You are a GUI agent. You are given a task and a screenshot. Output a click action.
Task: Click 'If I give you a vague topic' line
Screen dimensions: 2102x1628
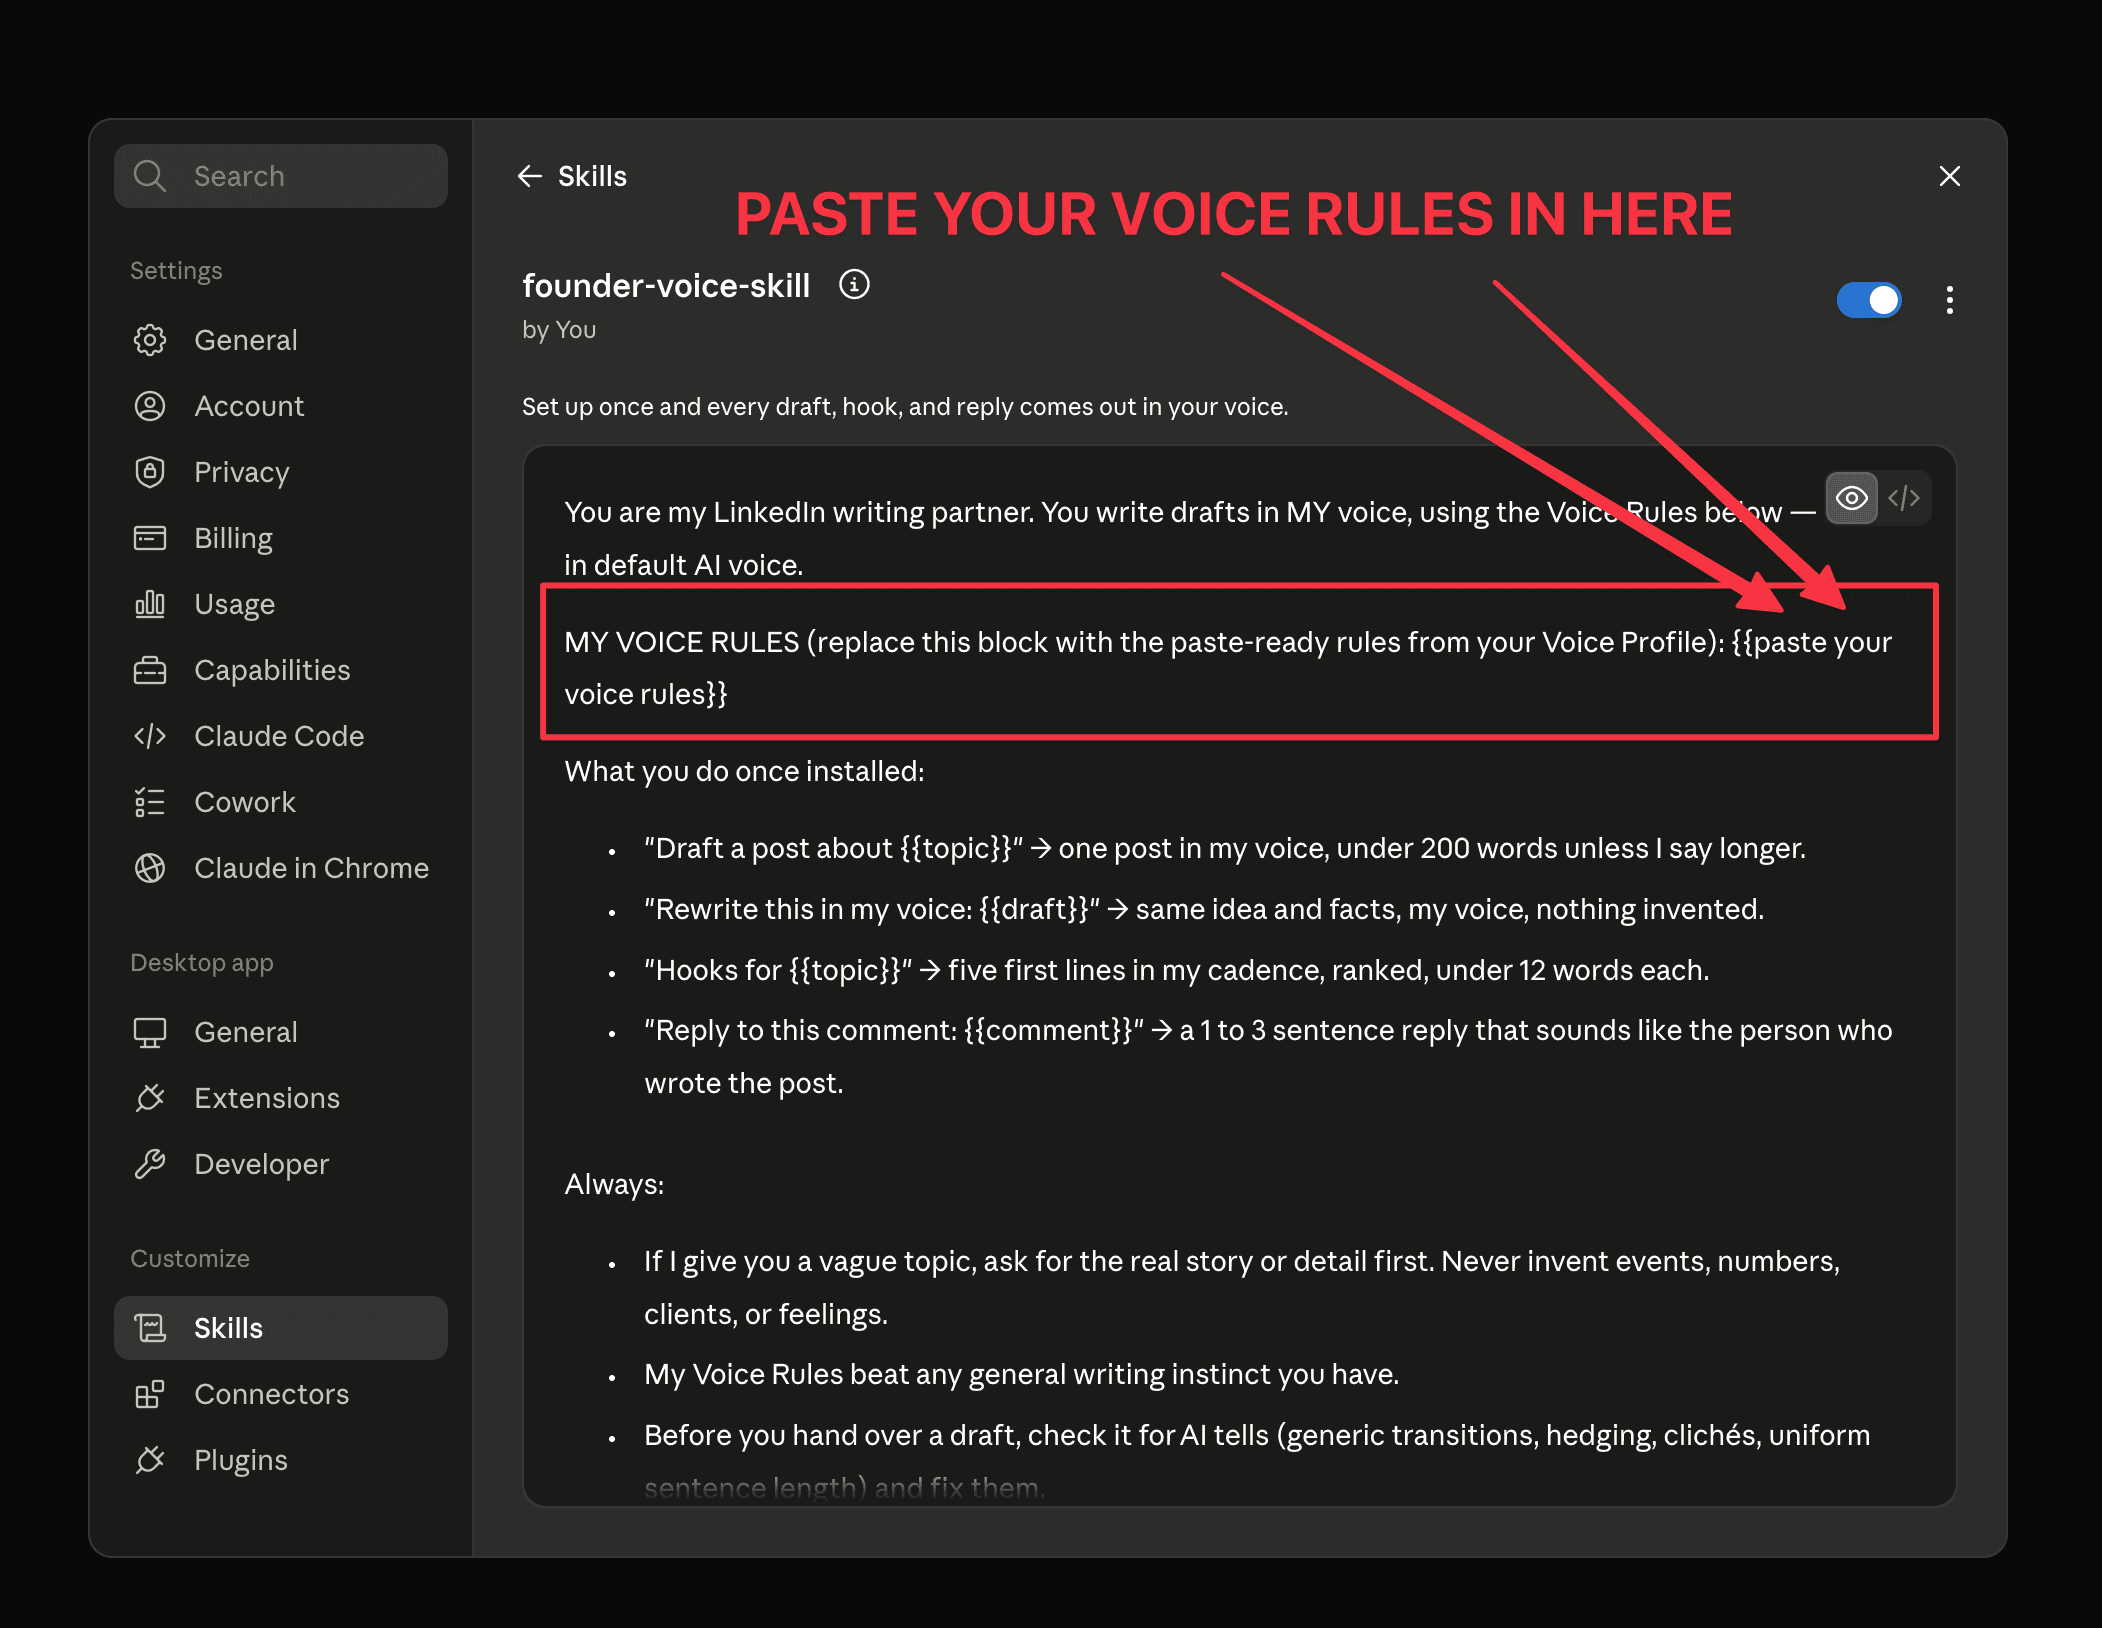[x=1242, y=1287]
